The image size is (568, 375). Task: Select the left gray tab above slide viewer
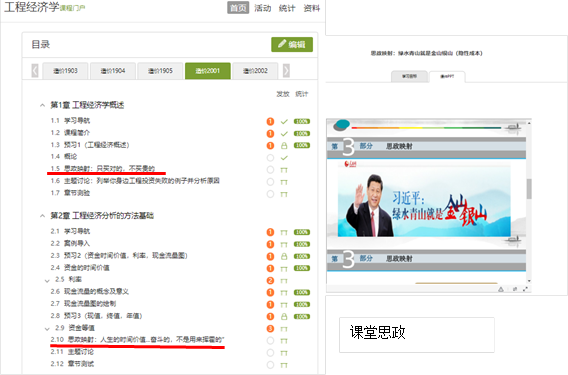[x=409, y=76]
